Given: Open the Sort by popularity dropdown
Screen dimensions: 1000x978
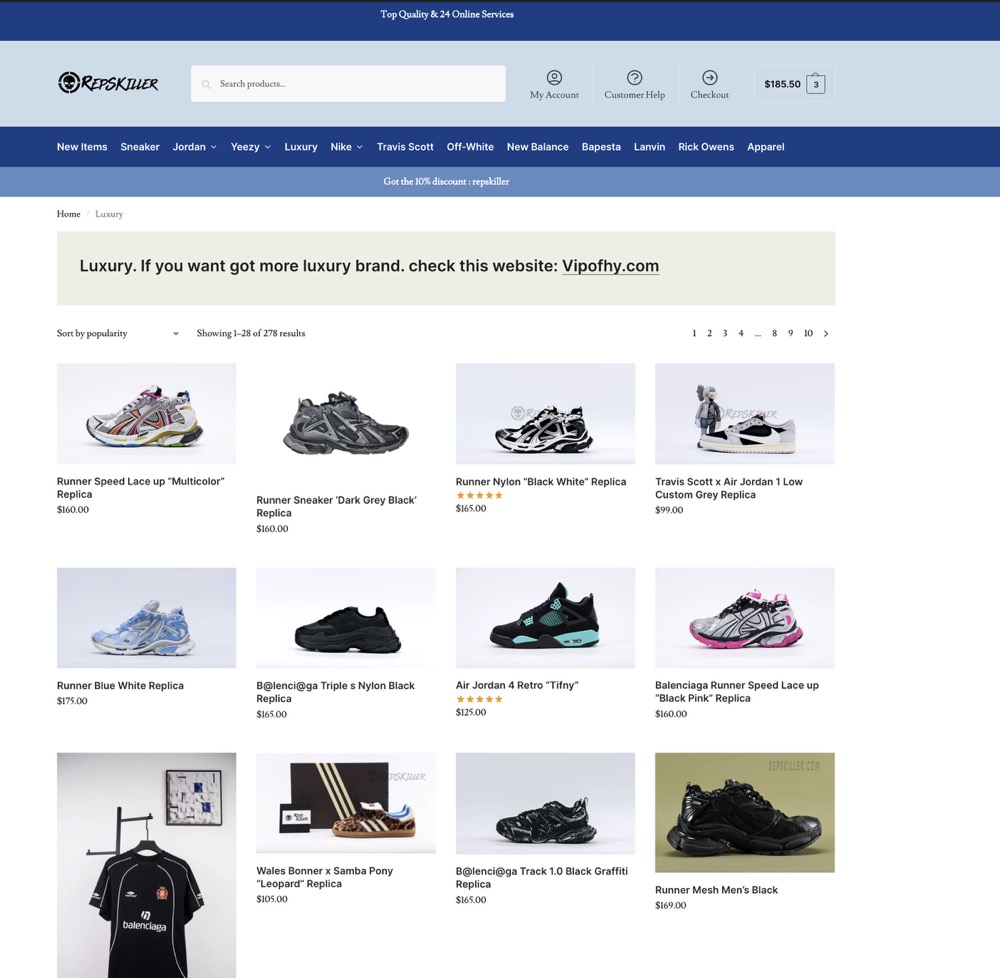Looking at the screenshot, I should (118, 334).
